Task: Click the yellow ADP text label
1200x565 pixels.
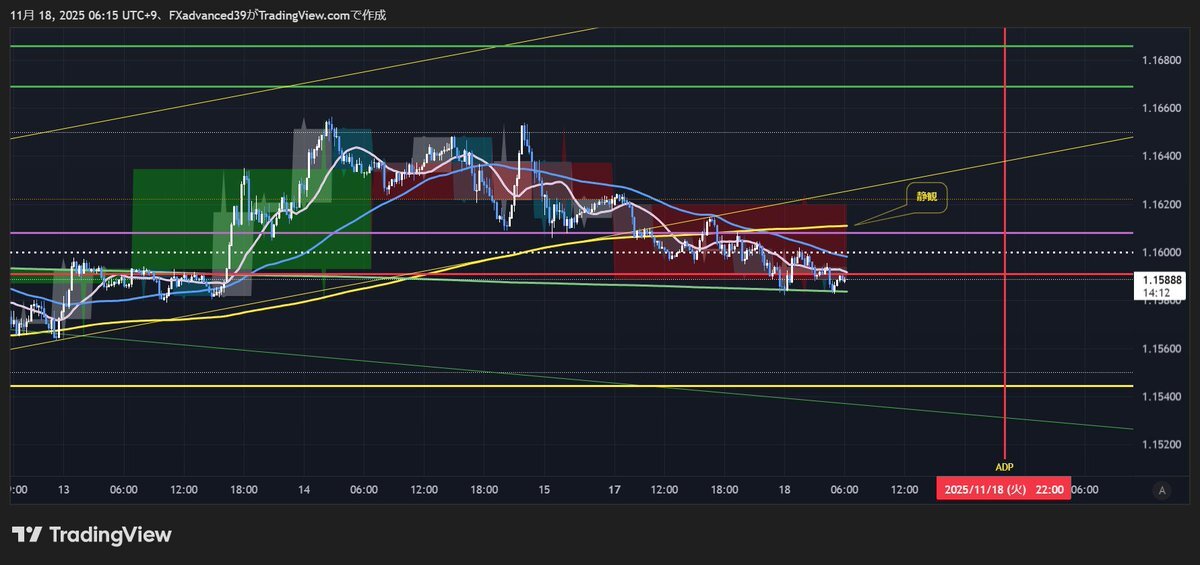Action: (x=1004, y=466)
